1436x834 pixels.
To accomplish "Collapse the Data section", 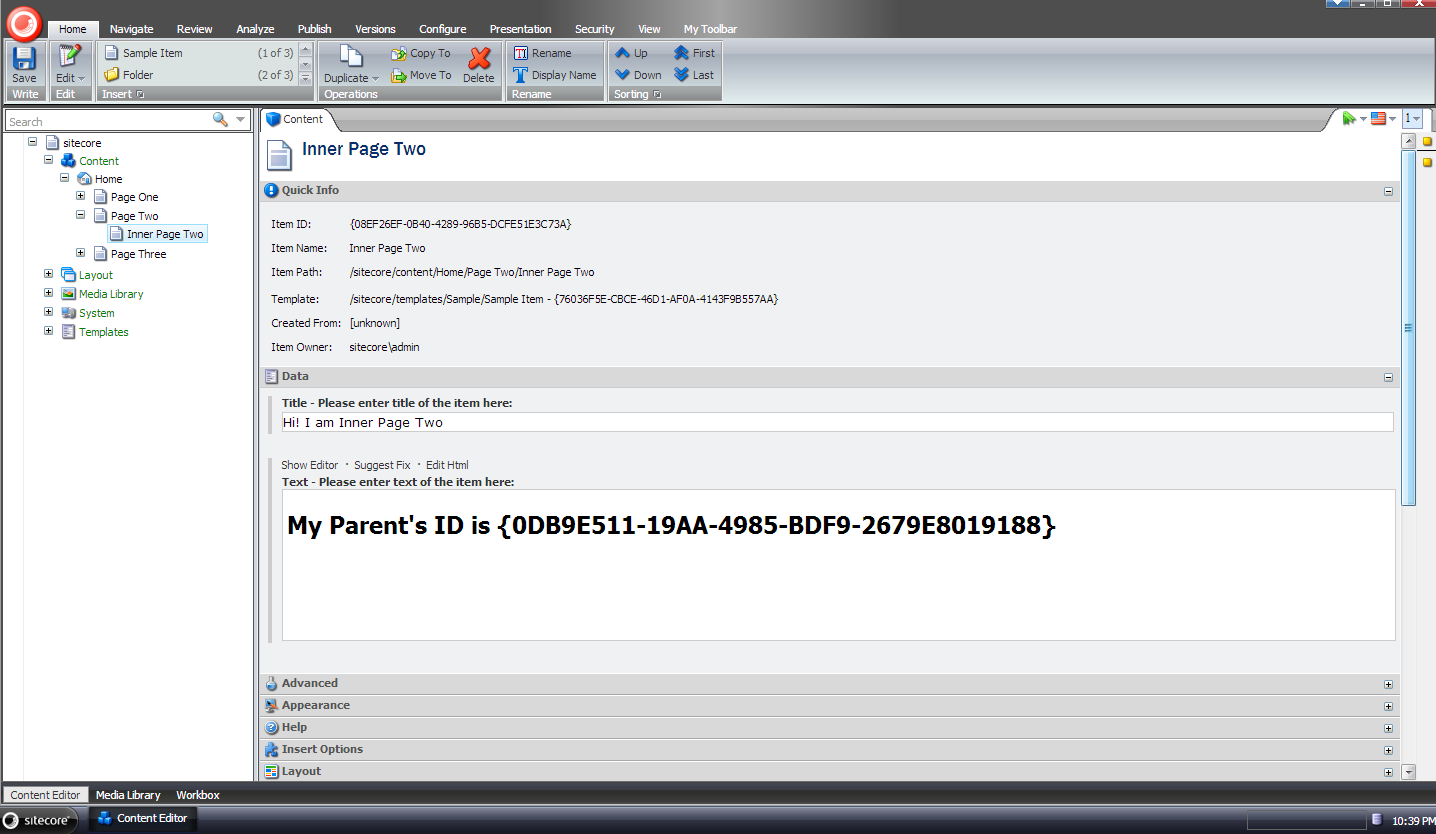I will 1388,377.
